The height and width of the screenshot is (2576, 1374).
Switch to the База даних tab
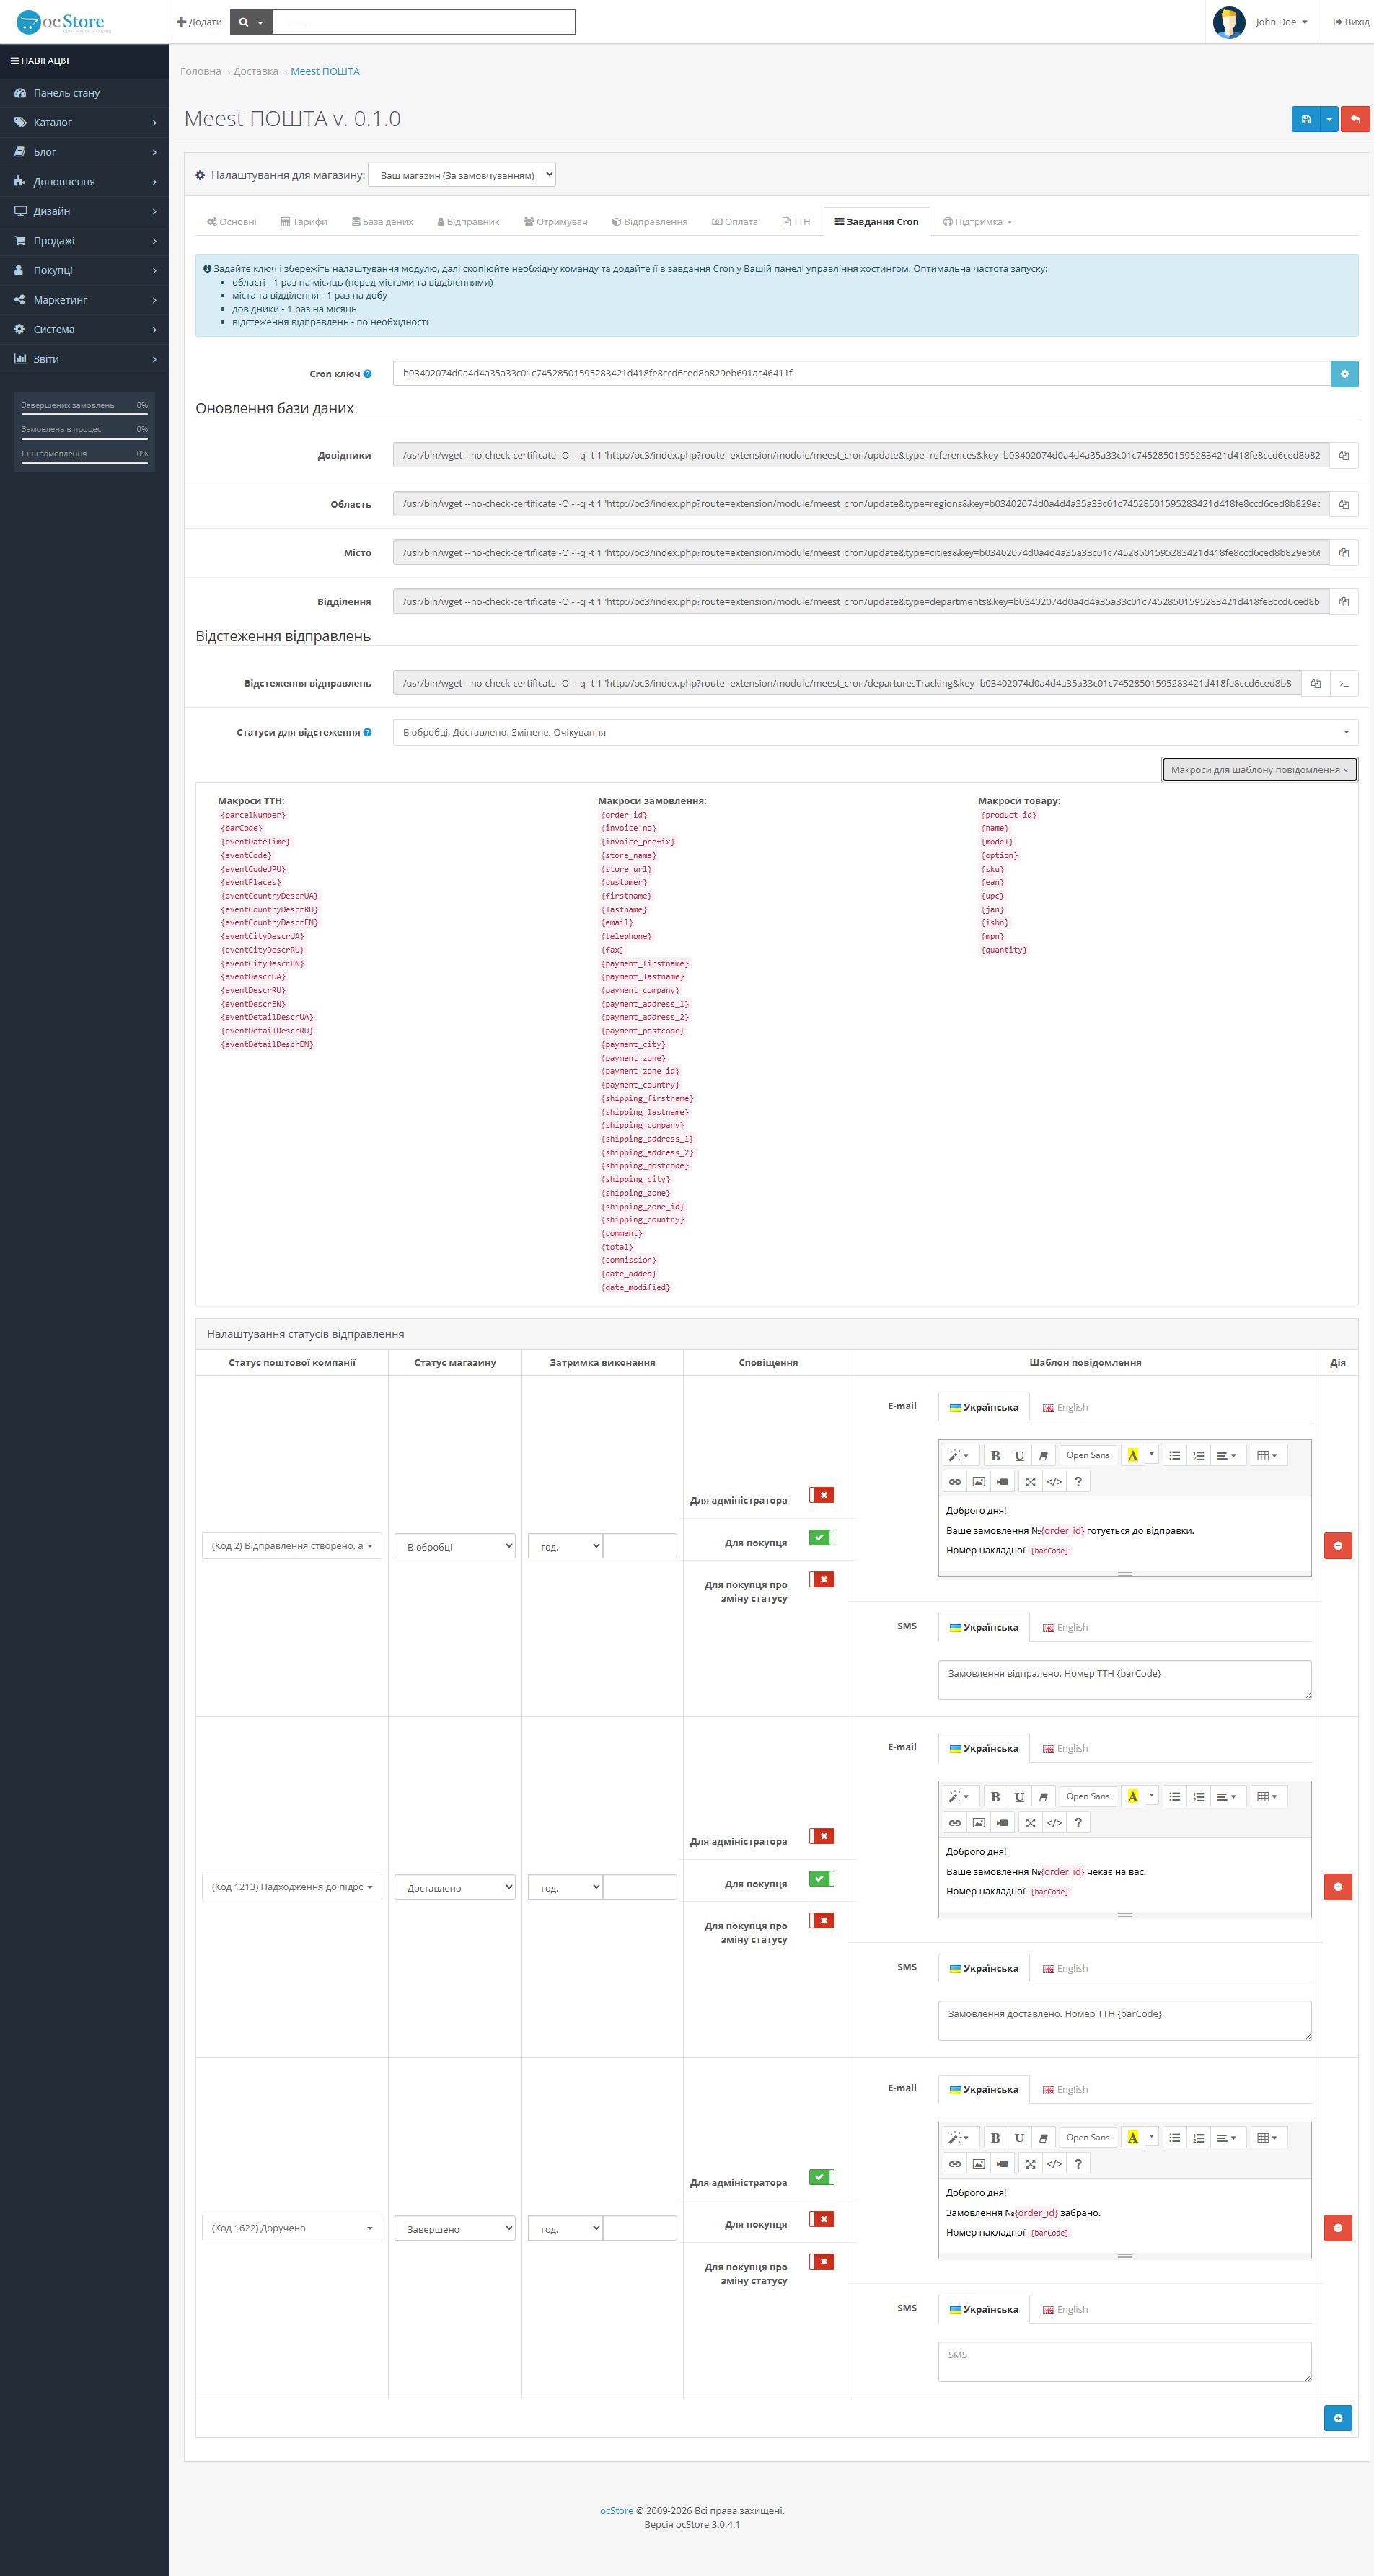382,222
